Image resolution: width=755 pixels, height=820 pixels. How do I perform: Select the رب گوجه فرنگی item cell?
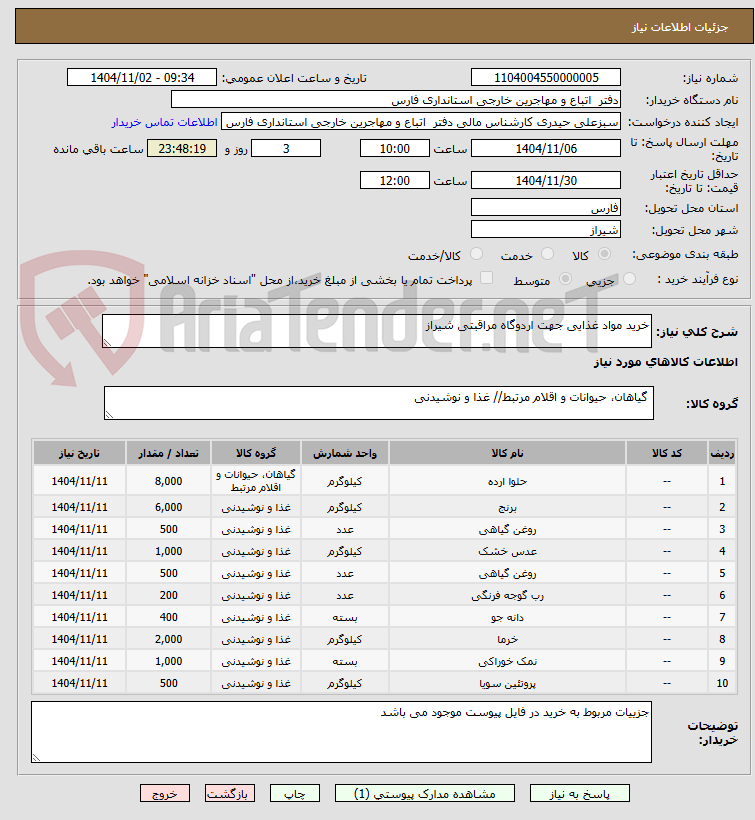pyautogui.click(x=507, y=595)
